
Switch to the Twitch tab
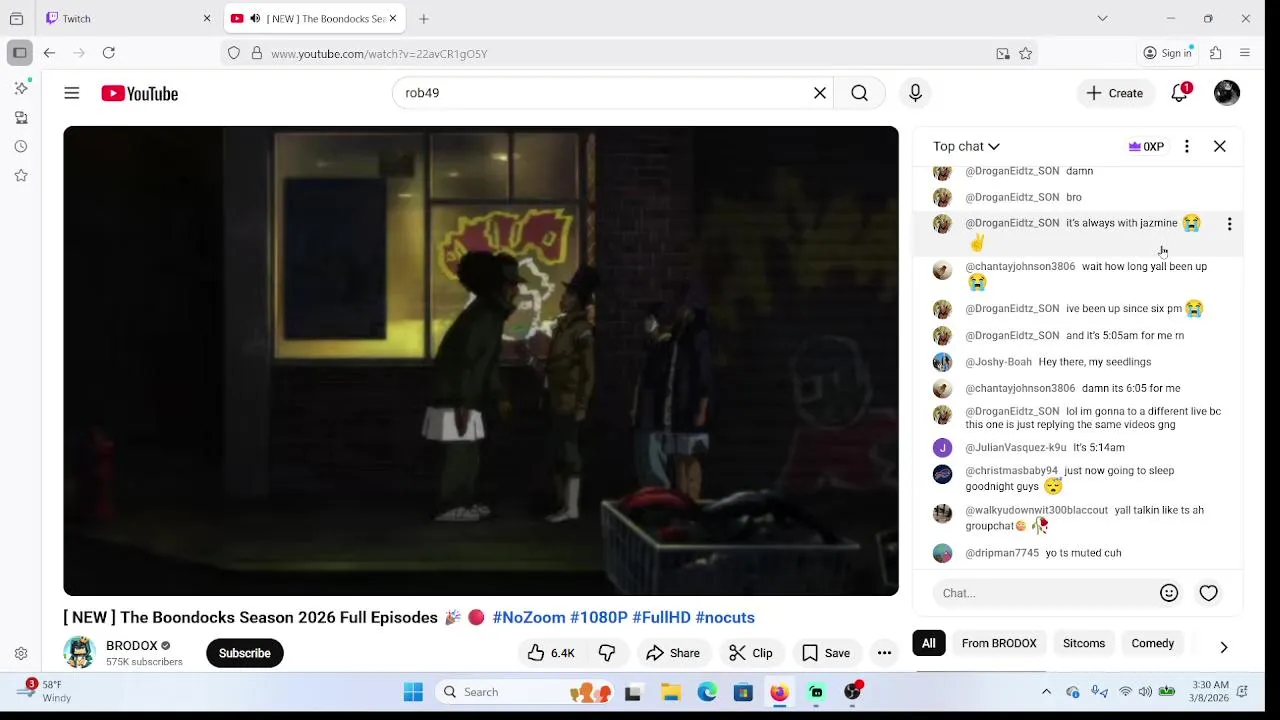pos(128,18)
